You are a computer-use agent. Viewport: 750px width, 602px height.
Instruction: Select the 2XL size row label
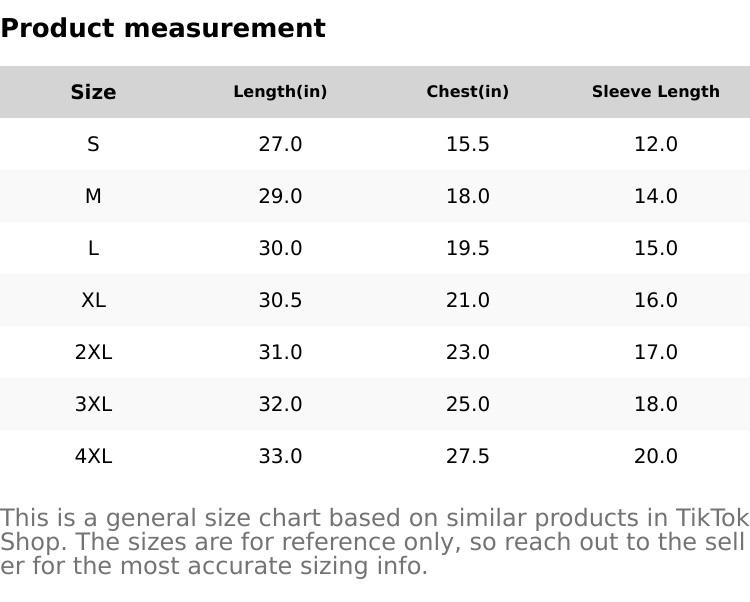(x=93, y=352)
